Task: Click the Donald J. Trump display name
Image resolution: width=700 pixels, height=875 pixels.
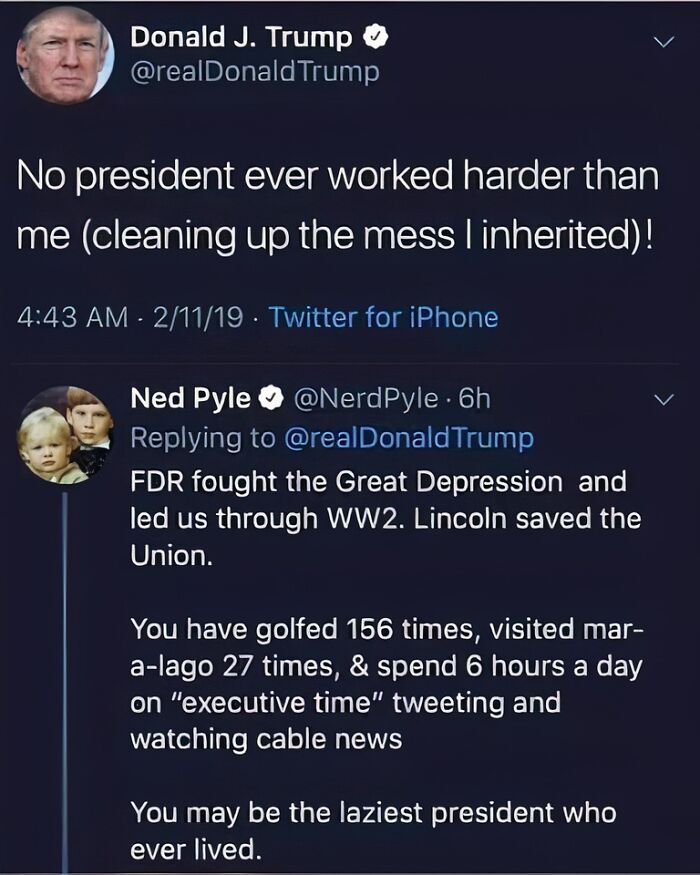Action: point(241,38)
